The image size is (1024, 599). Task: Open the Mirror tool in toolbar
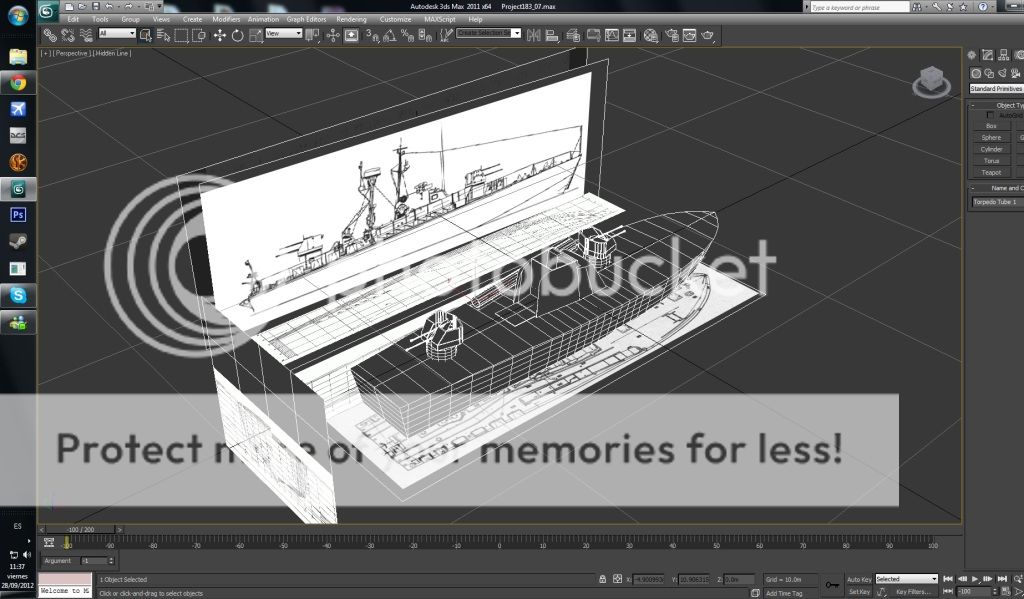[x=534, y=35]
